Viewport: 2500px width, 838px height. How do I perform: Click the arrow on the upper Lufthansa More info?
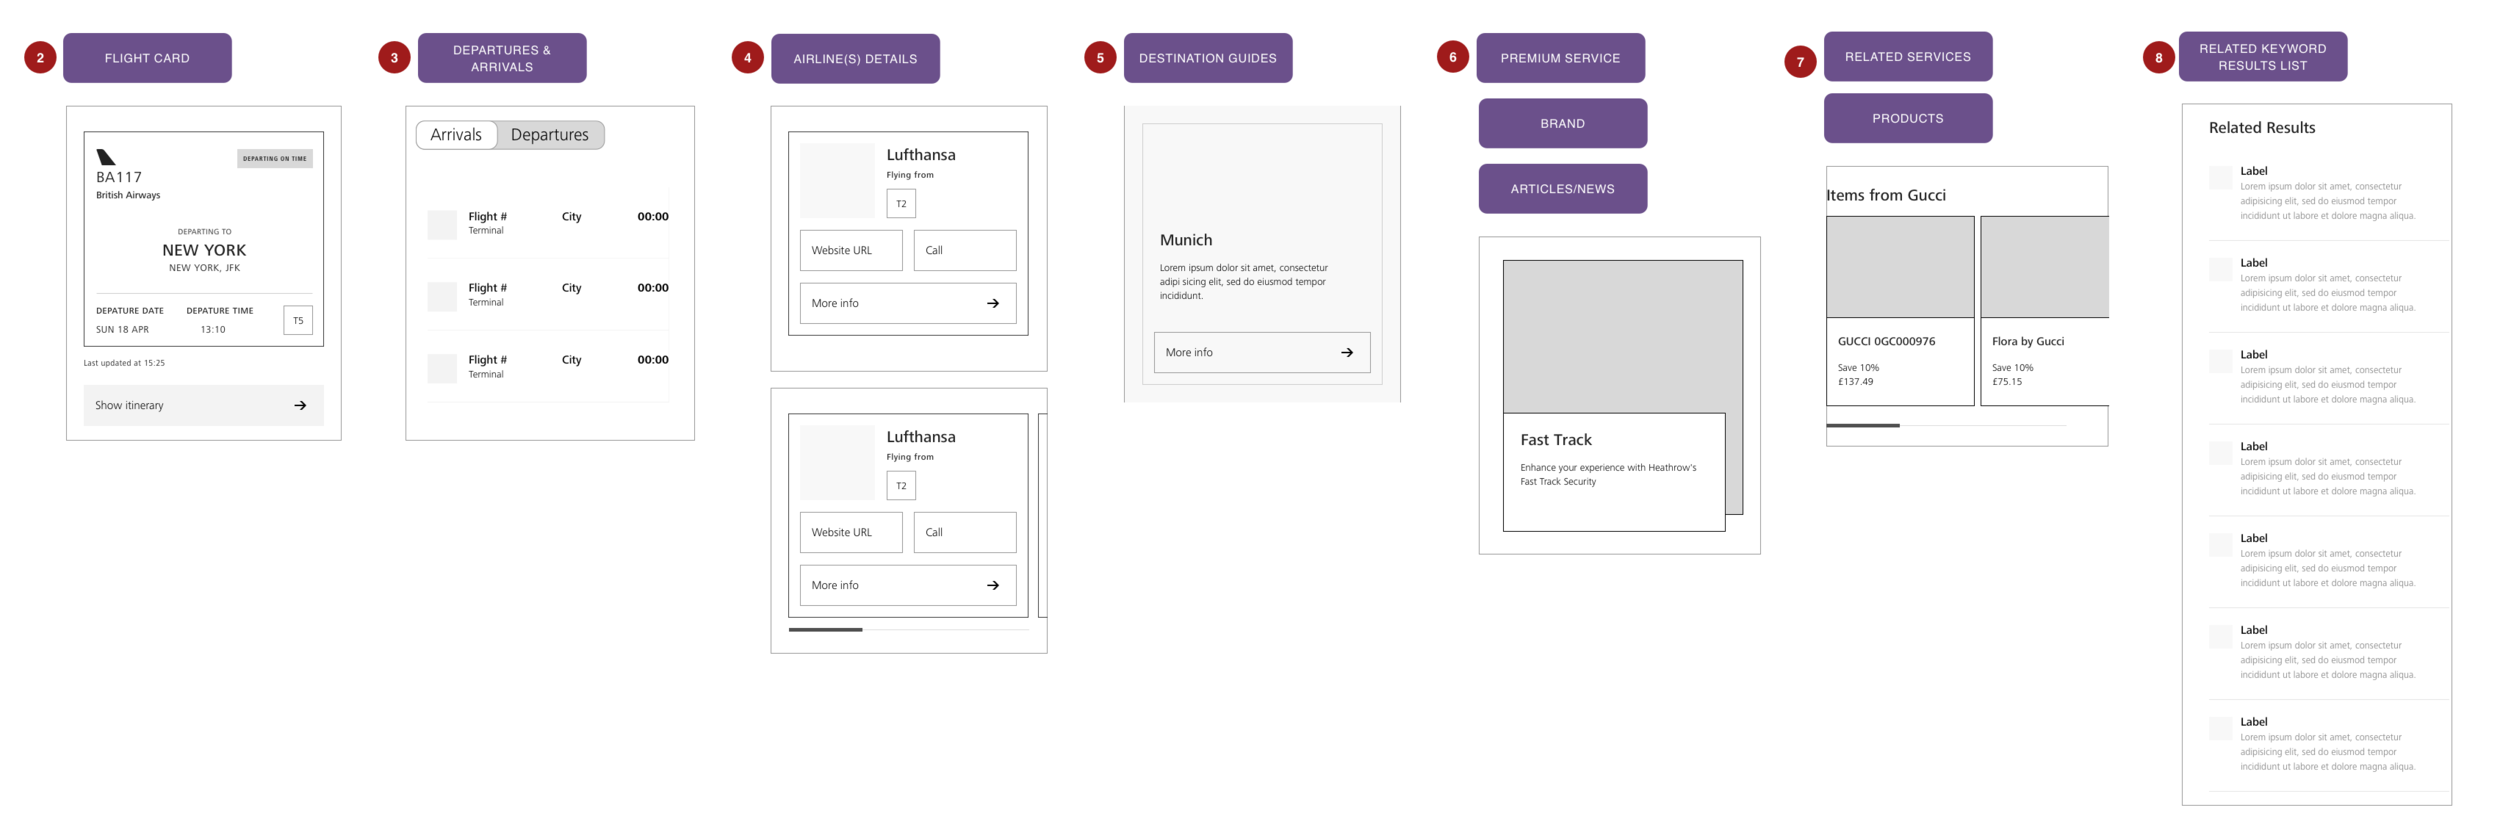993,303
